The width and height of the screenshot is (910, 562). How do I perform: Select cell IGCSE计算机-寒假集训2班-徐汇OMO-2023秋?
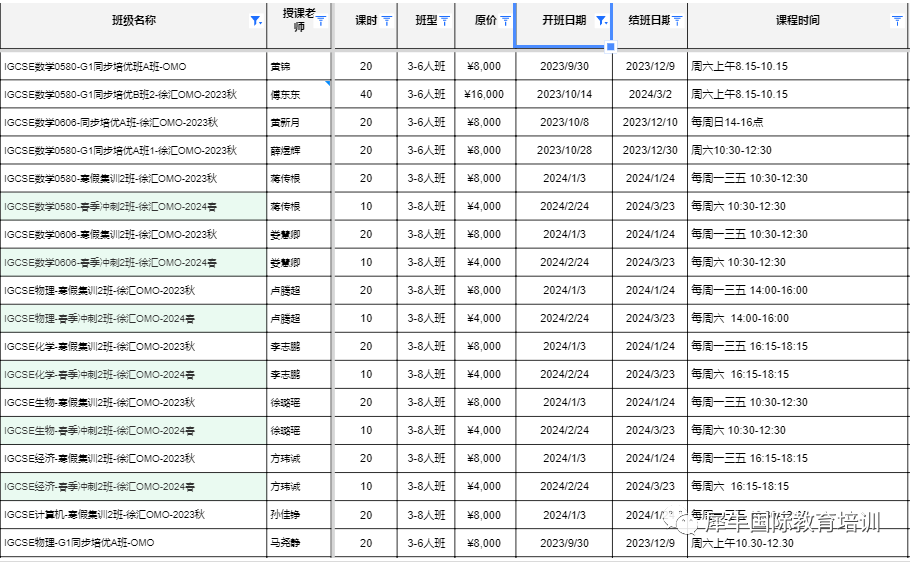(133, 514)
